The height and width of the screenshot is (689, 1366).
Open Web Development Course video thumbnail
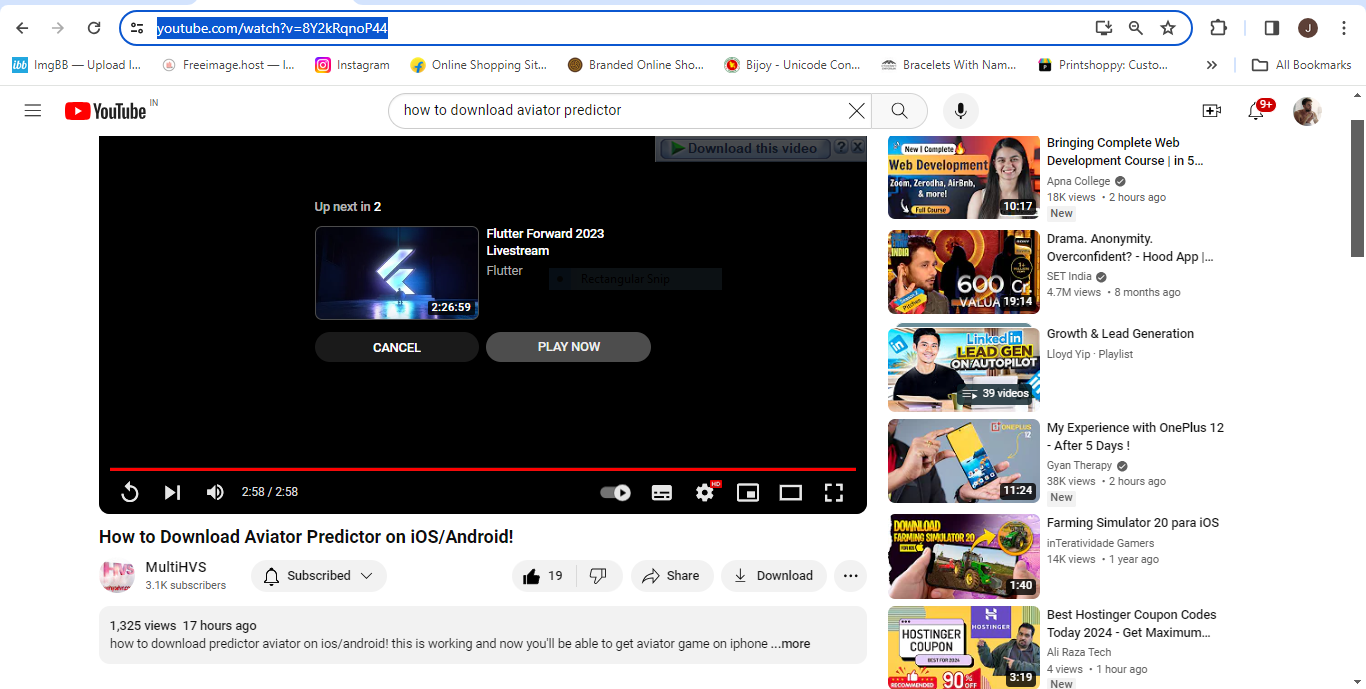coord(963,178)
